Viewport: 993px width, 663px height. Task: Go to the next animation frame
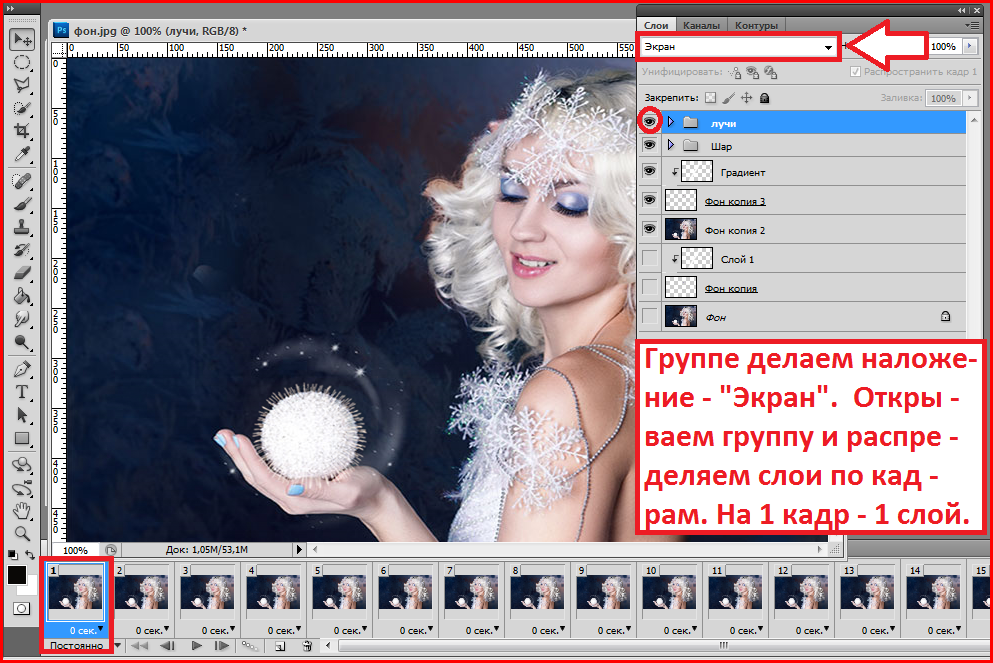222,646
